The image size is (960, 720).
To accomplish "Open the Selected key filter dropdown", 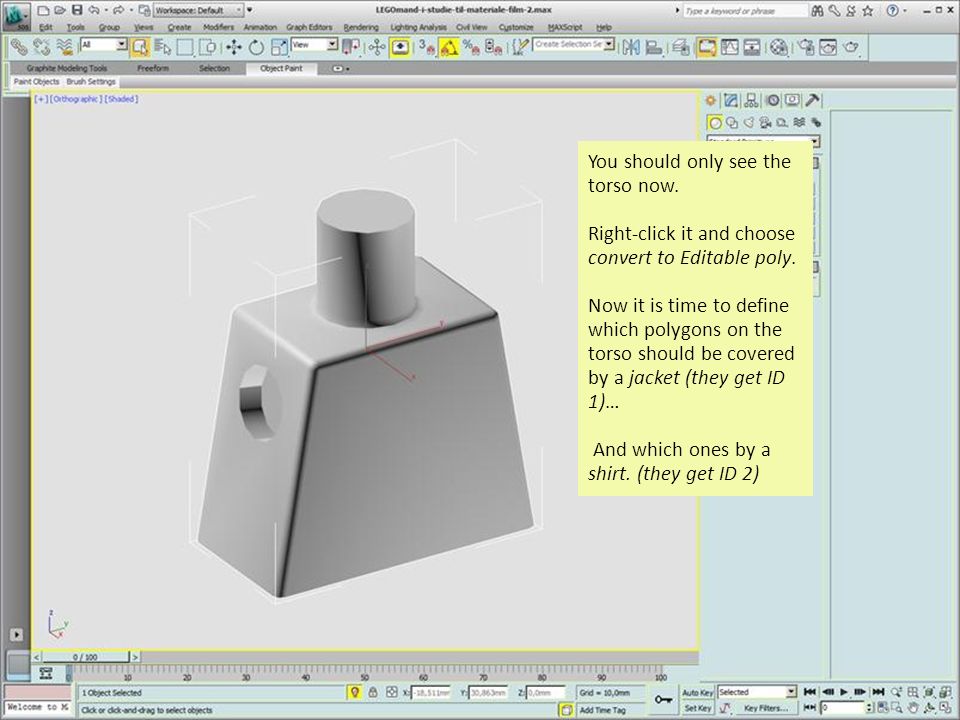I will [x=757, y=692].
